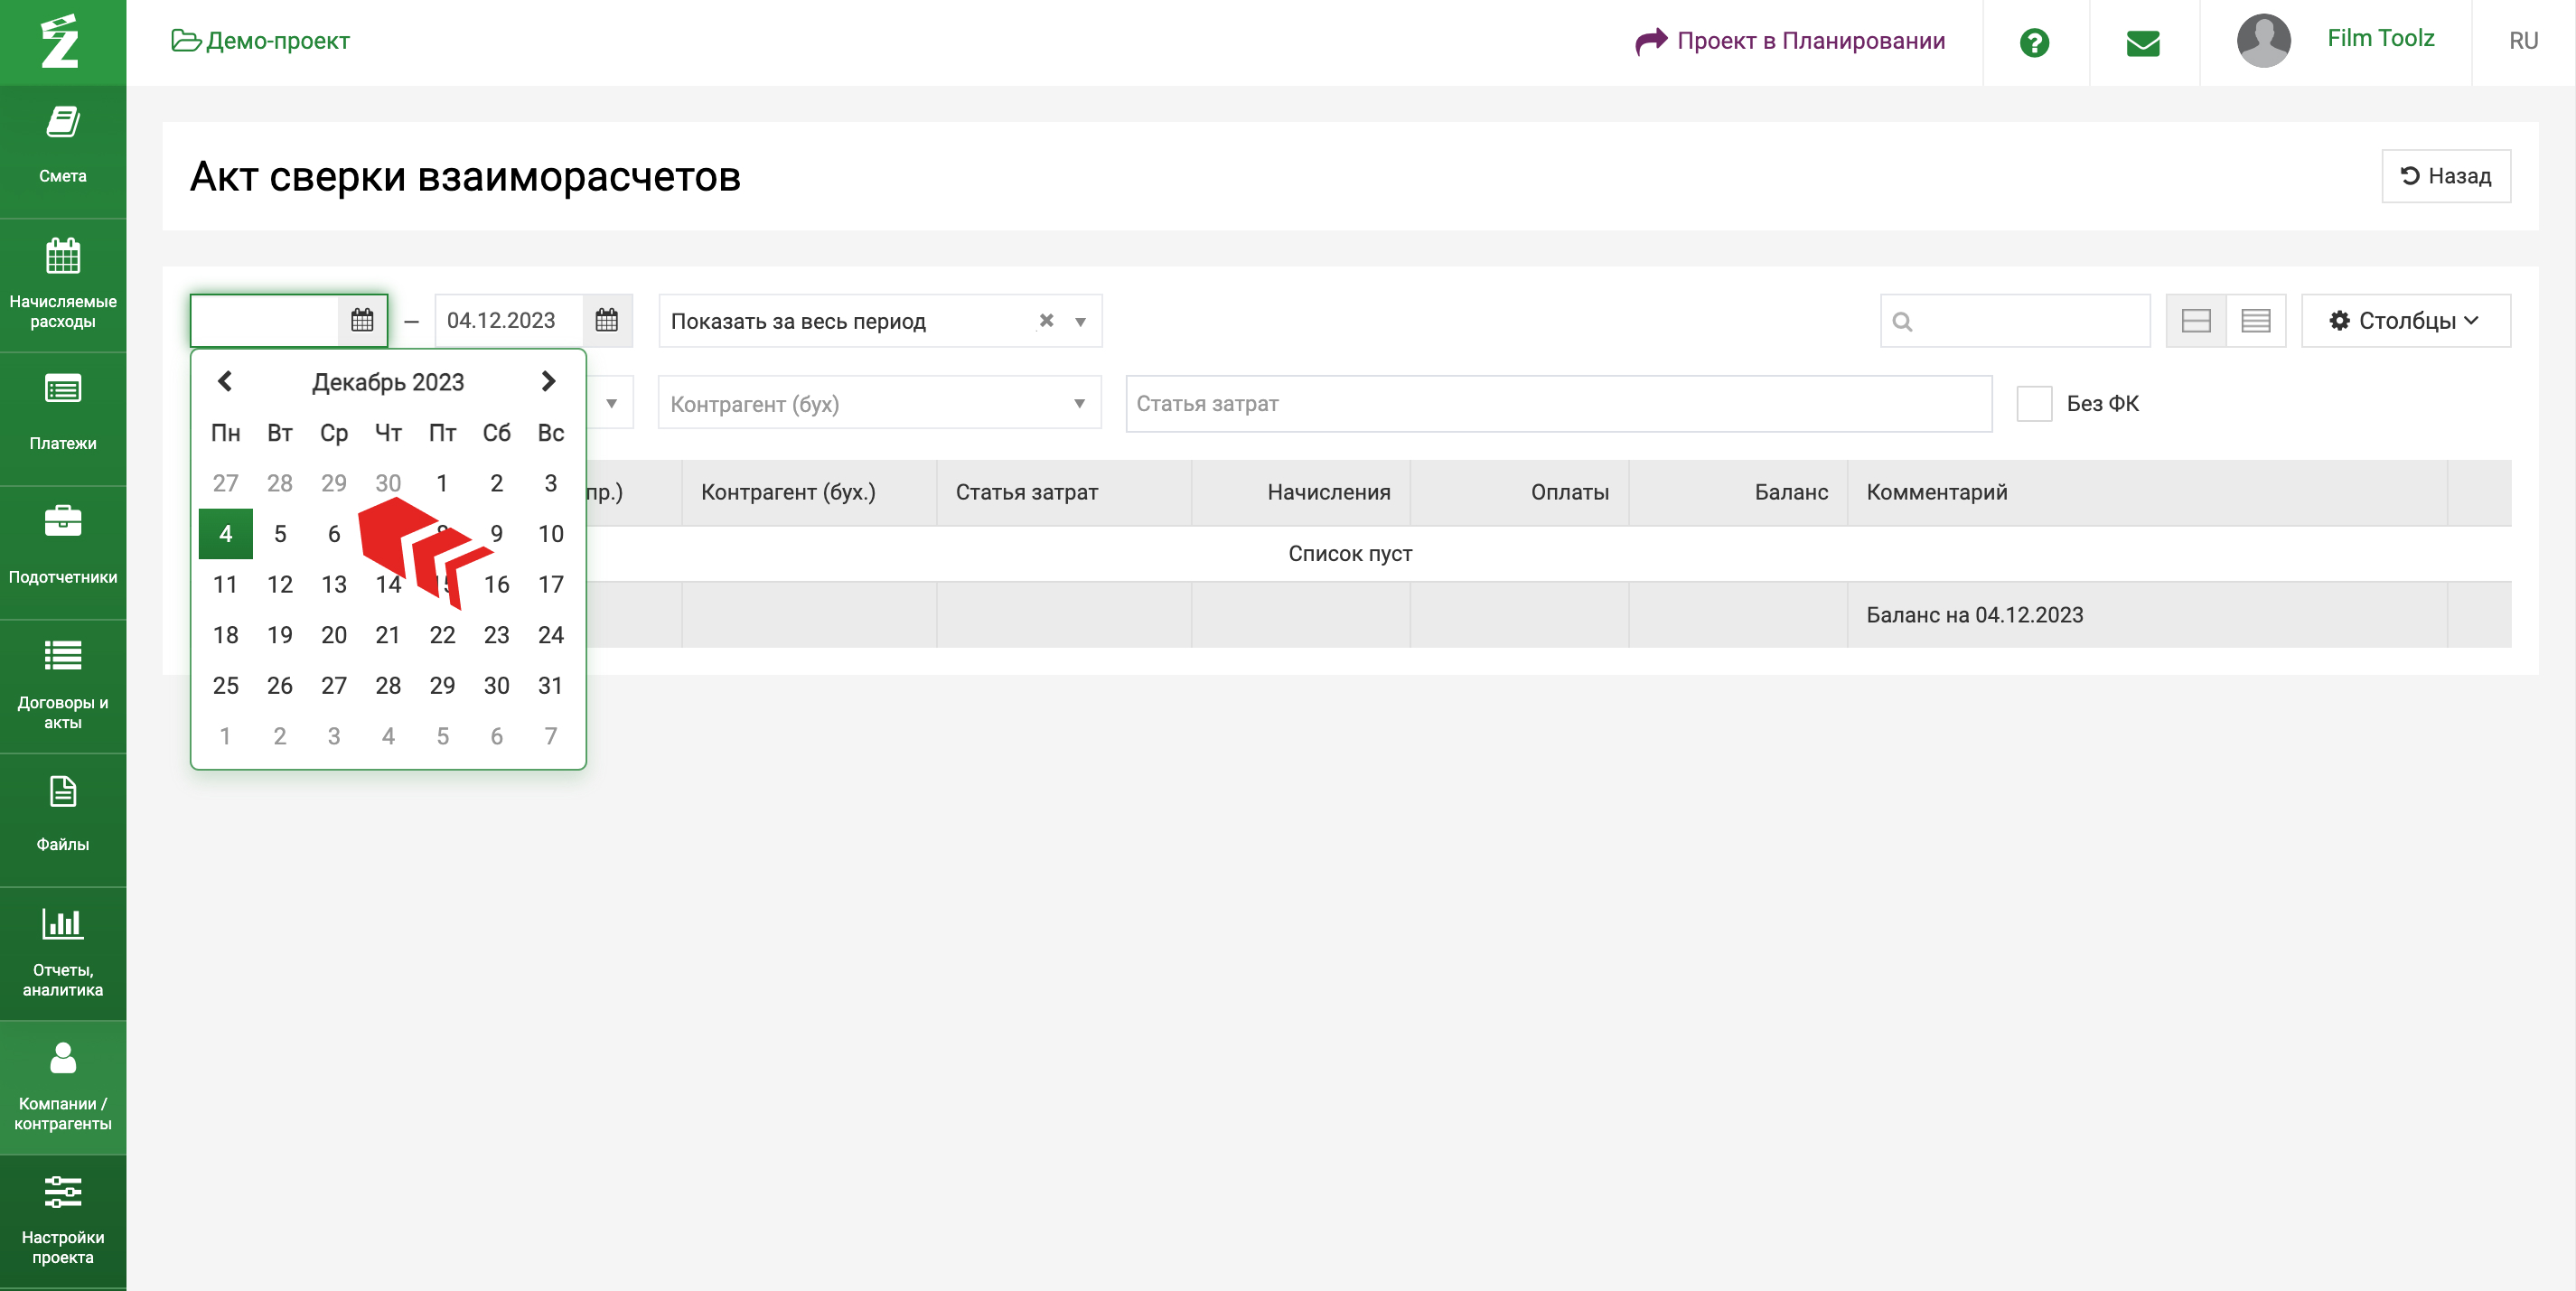
Task: Click the help question mark icon
Action: [2034, 42]
